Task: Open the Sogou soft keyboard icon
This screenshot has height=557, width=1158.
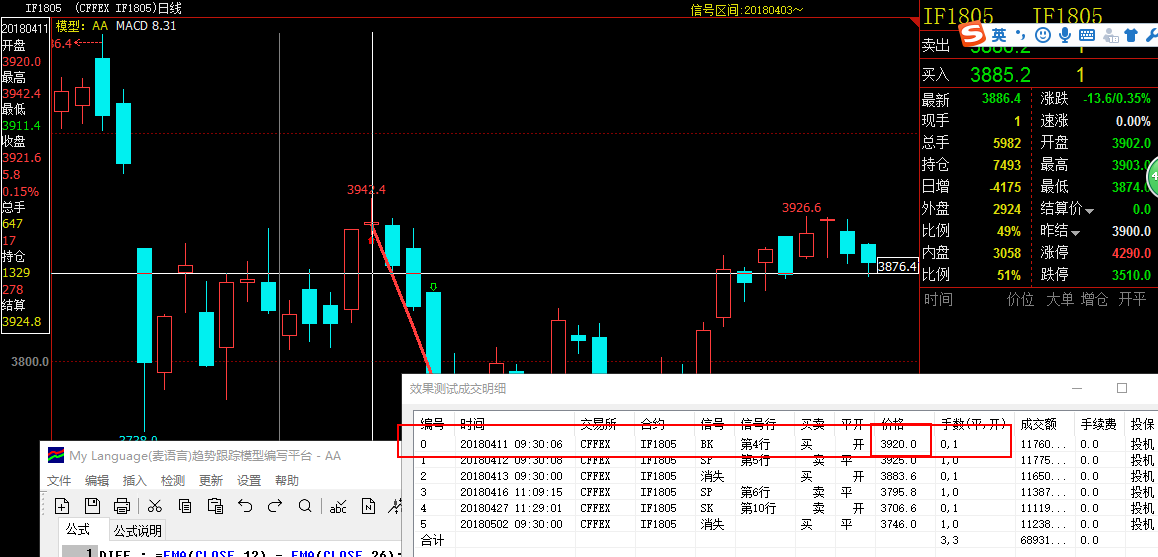Action: (1086, 35)
